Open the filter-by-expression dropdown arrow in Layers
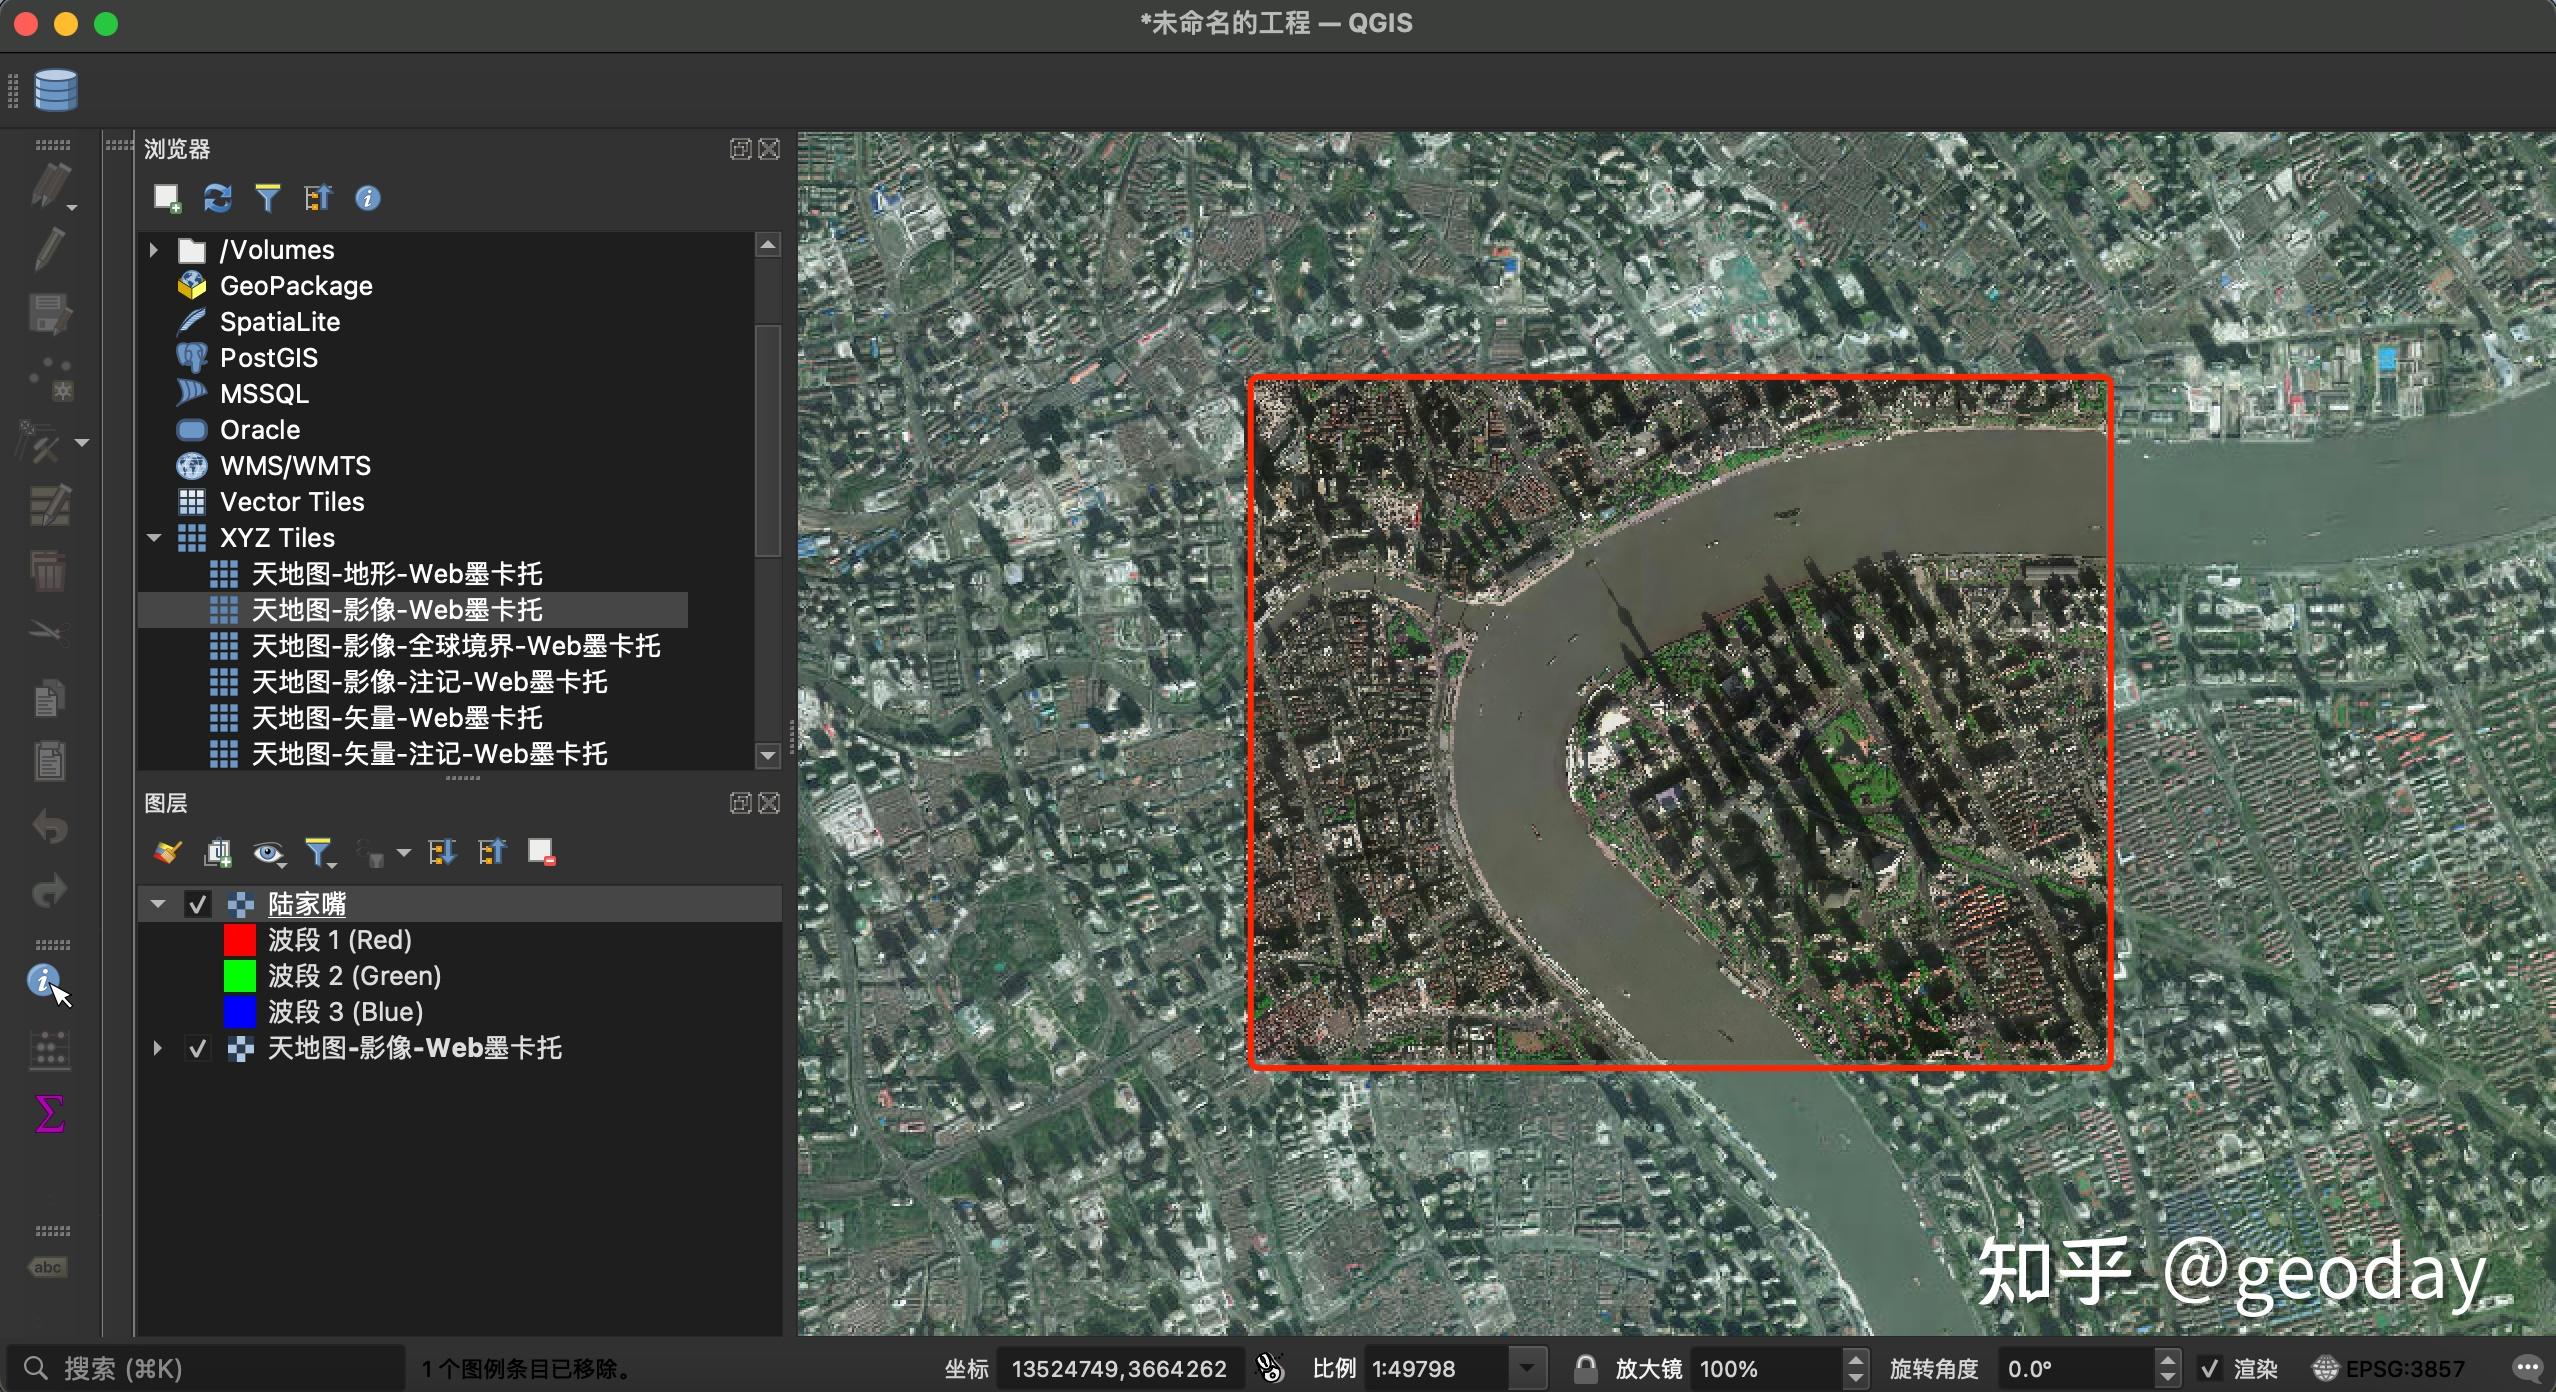Screen dimensions: 2556x1392 click(403, 853)
